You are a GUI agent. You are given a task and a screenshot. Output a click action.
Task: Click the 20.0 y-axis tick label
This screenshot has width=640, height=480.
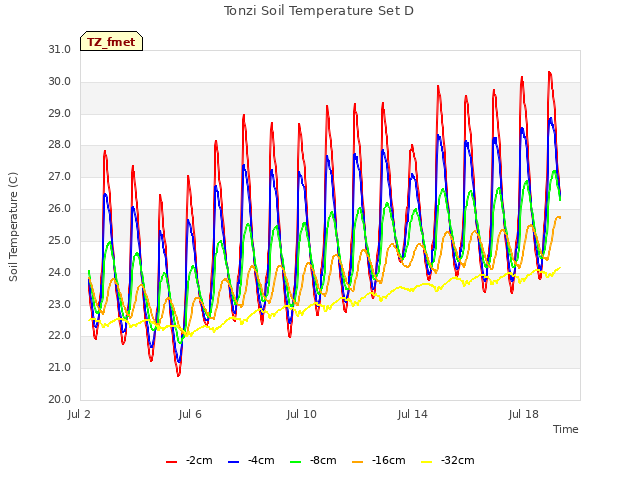click(60, 400)
